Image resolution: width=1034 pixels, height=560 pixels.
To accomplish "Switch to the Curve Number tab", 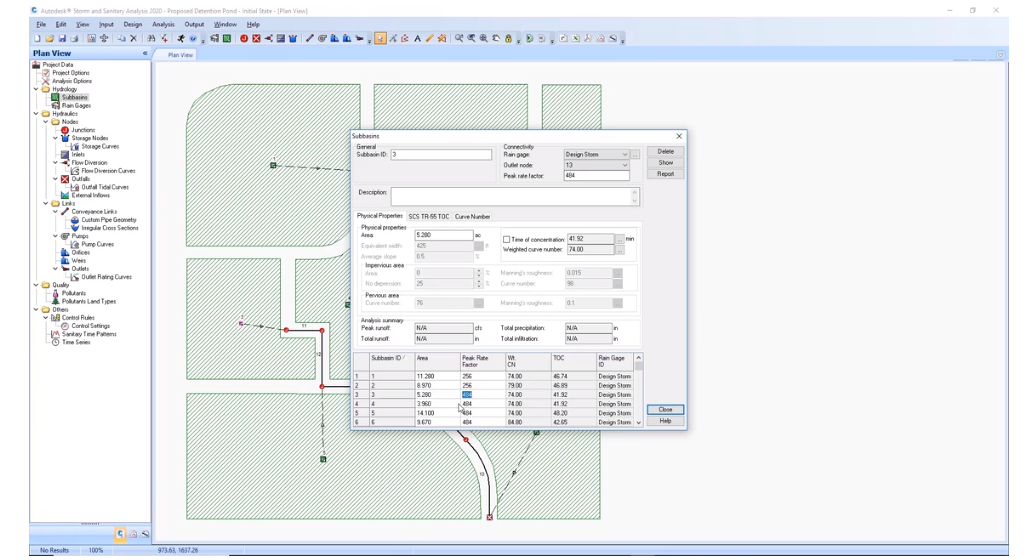I will point(472,216).
